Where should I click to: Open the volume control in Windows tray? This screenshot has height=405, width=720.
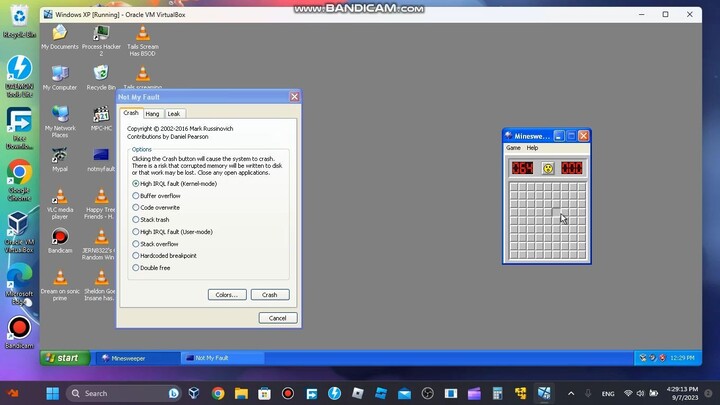click(x=641, y=394)
